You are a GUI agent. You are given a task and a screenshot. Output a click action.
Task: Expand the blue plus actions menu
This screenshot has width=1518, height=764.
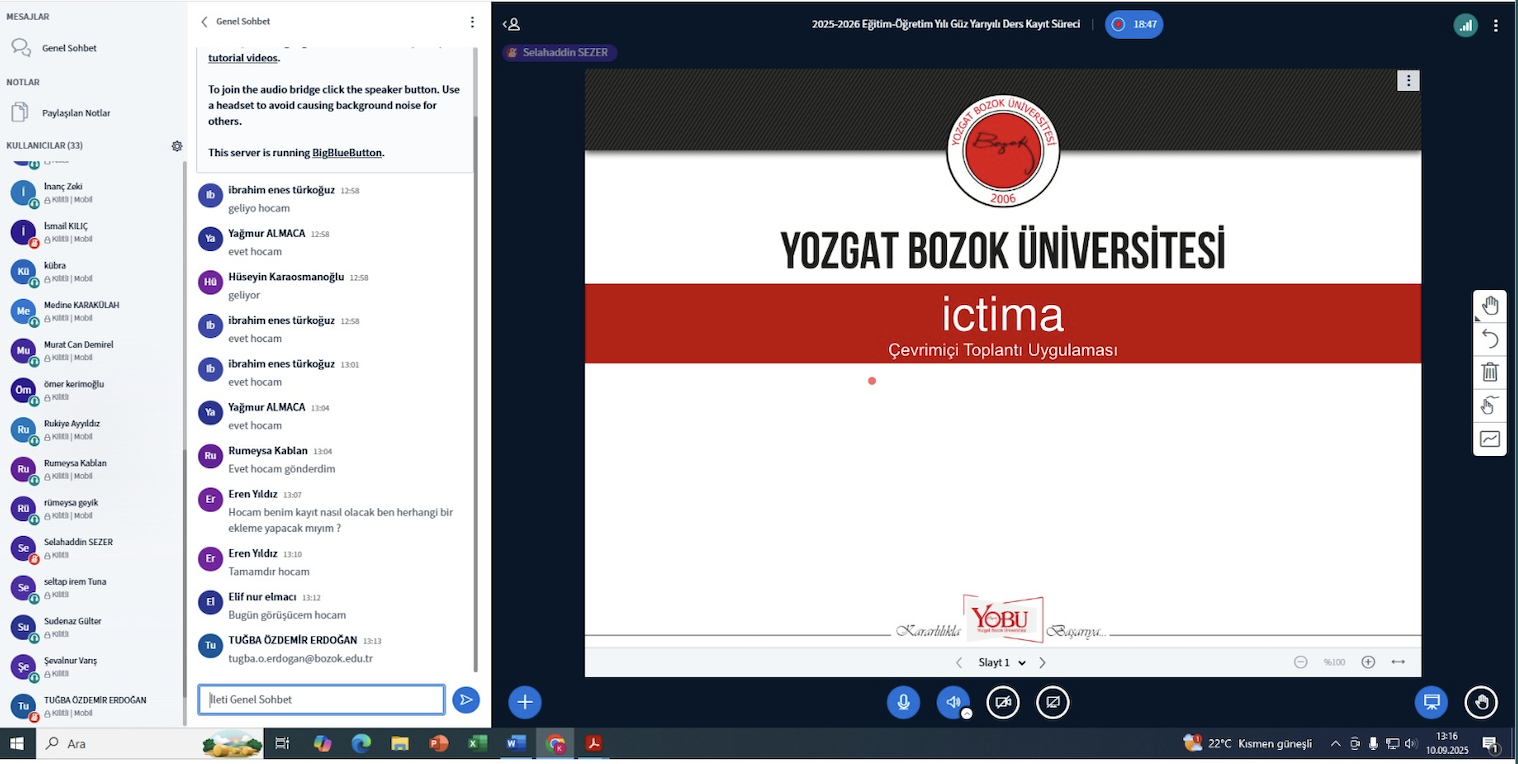[525, 702]
